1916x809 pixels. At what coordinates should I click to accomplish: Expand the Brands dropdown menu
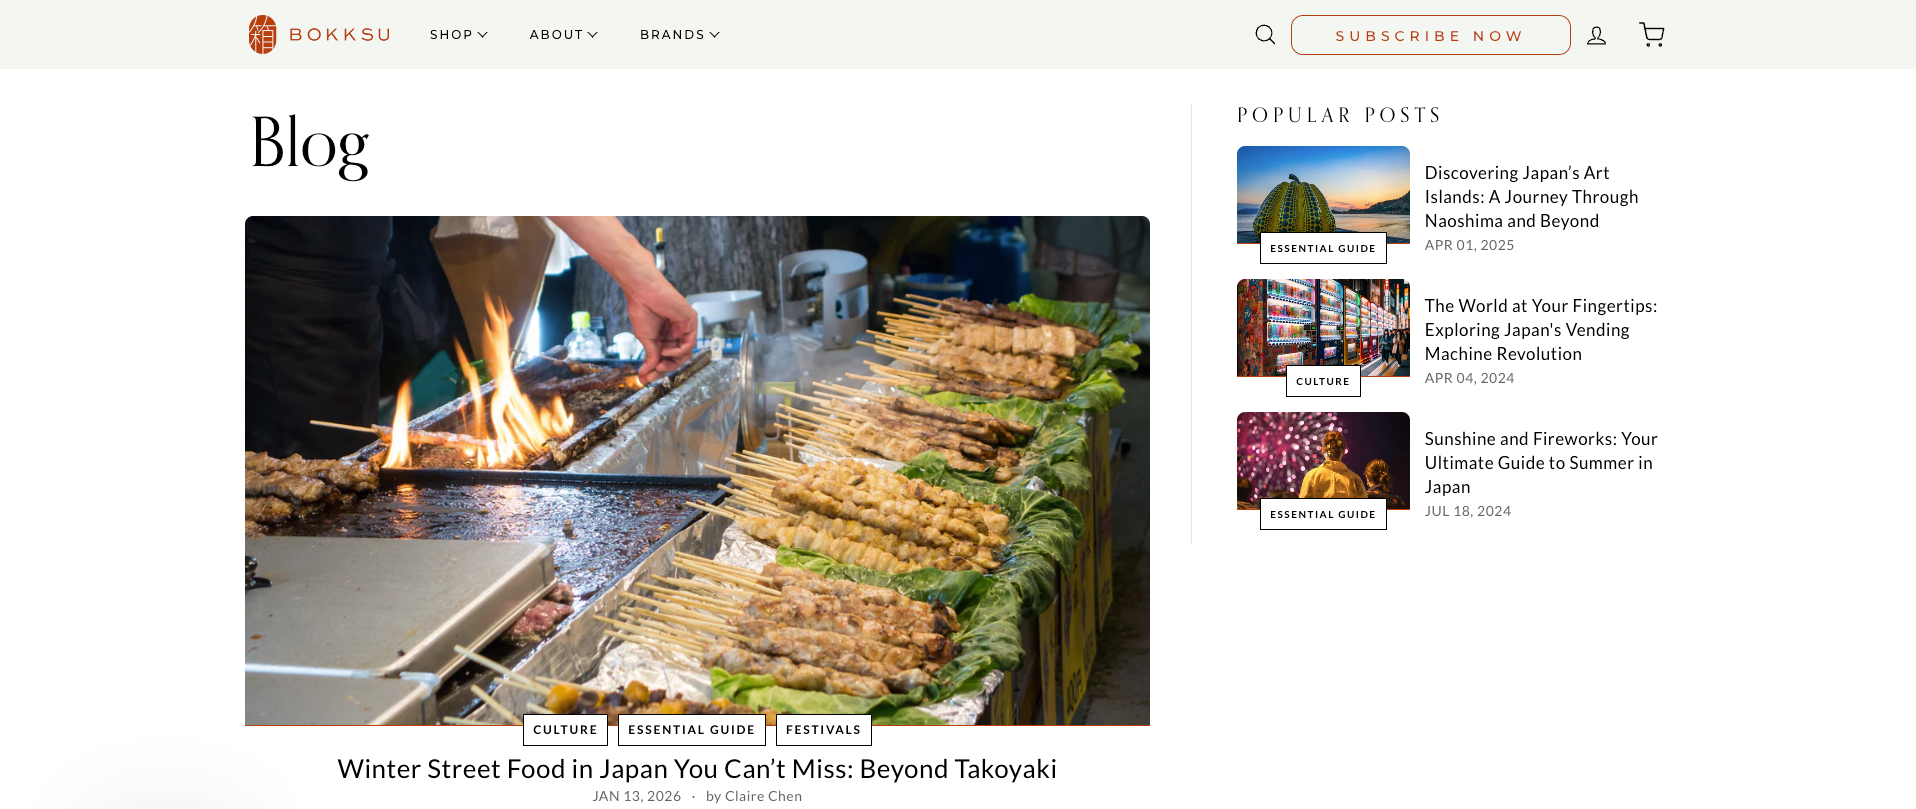(680, 35)
